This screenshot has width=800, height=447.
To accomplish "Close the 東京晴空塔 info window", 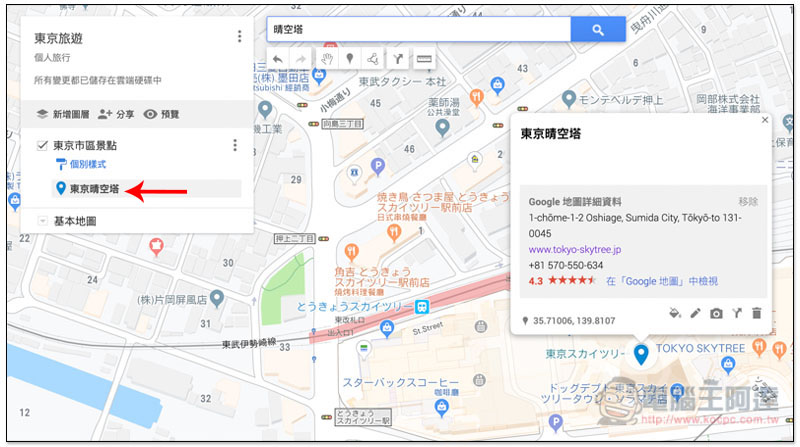I will point(764,120).
